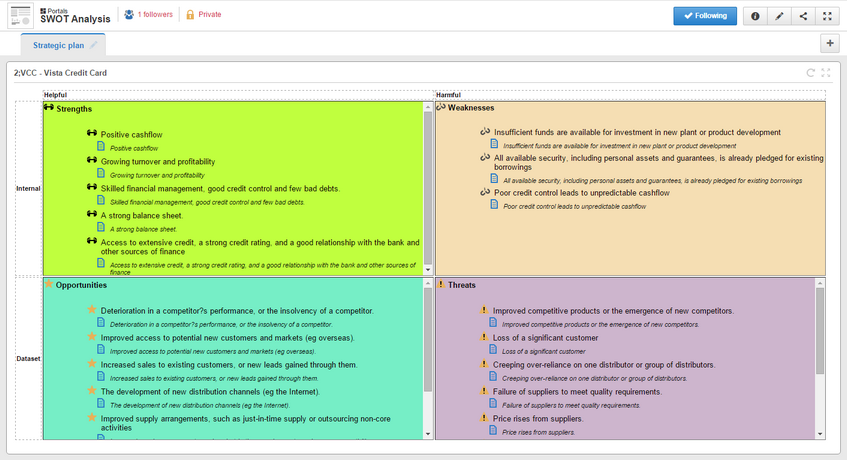The image size is (847, 460).
Task: Click the dumbbell icon beside Strengths heading
Action: tap(49, 107)
